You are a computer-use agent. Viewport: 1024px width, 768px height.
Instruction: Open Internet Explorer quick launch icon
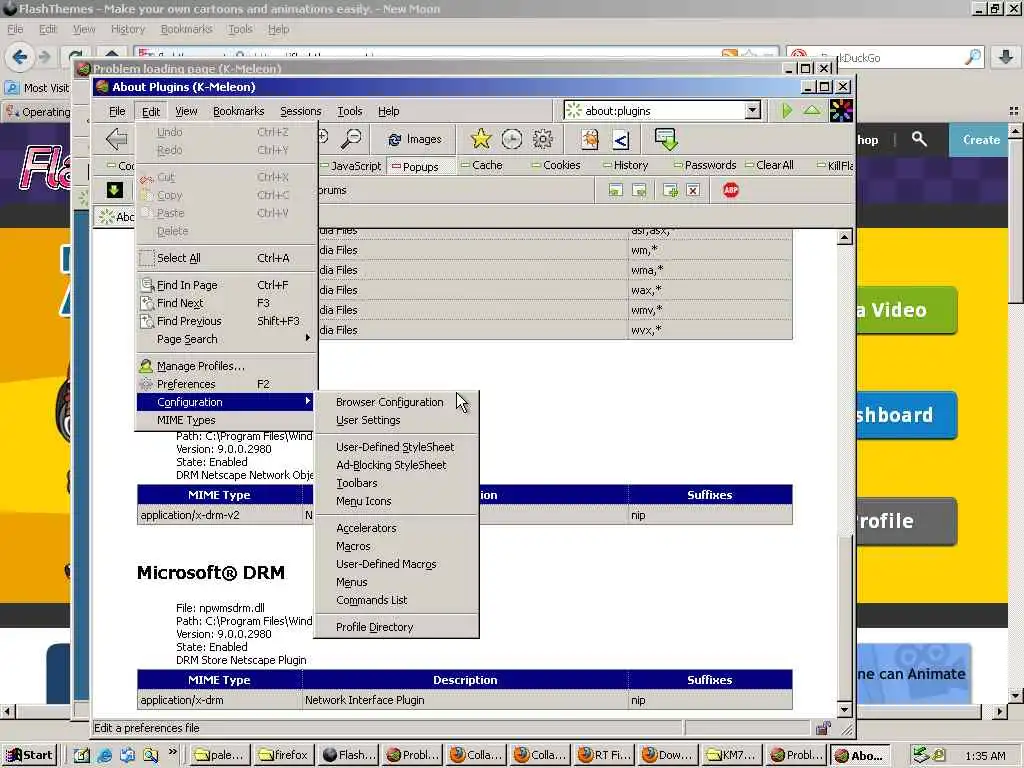104,755
